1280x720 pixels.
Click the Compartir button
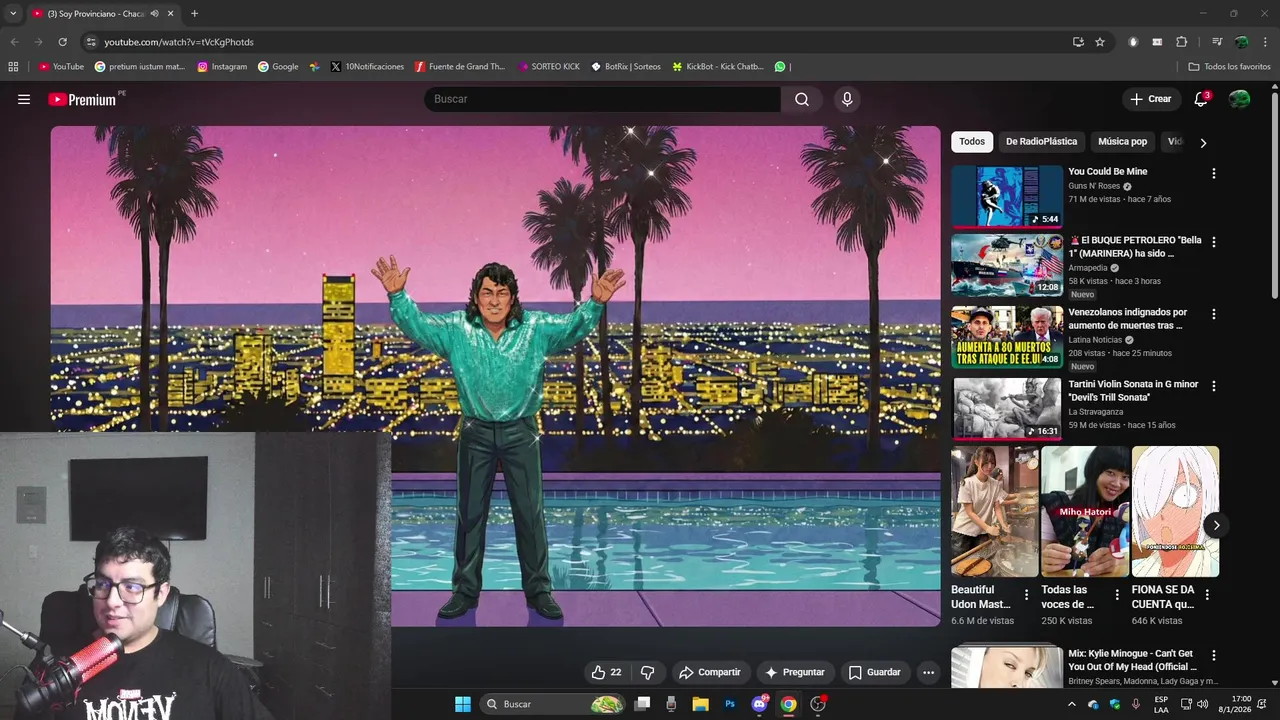(710, 672)
